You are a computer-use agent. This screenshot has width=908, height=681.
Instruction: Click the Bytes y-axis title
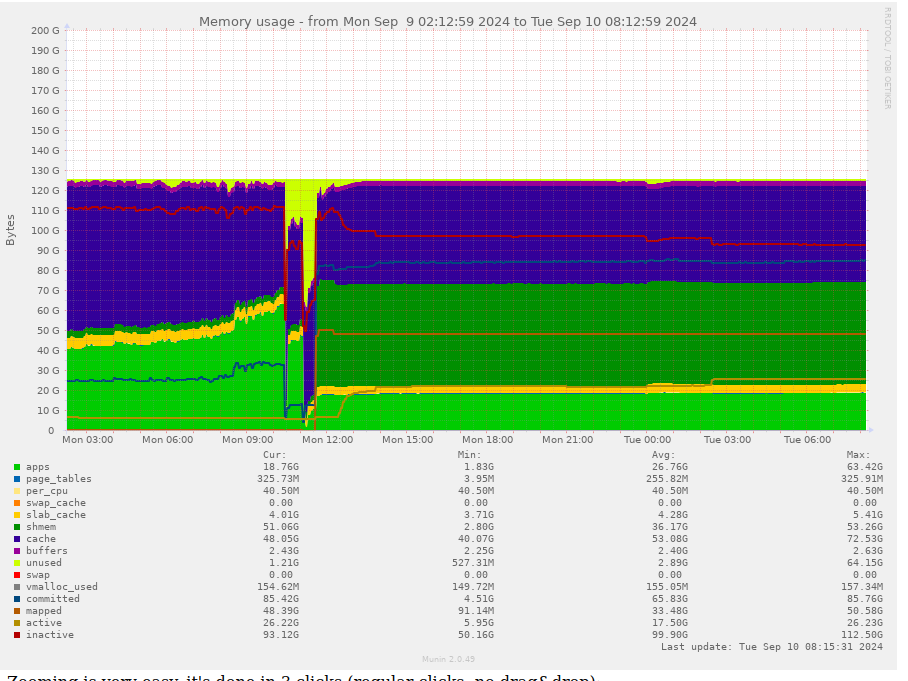[10, 230]
